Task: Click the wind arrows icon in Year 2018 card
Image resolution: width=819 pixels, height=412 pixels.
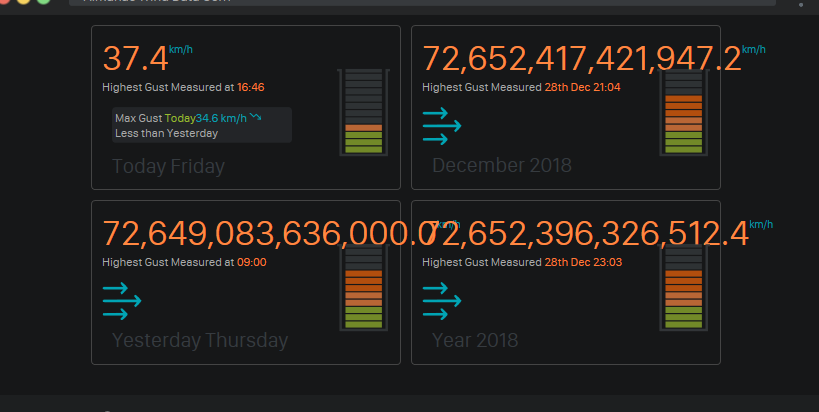Action: click(x=442, y=301)
